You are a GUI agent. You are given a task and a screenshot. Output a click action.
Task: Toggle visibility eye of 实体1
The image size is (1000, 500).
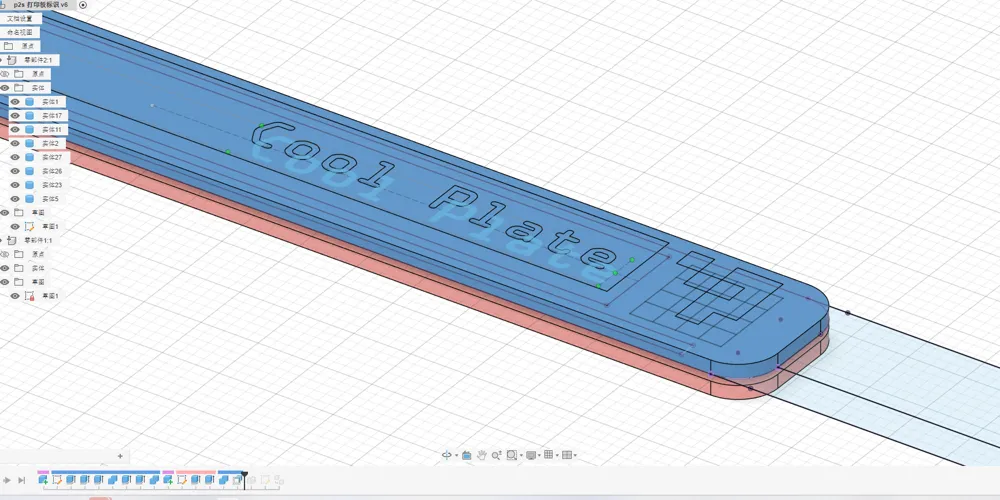15,102
